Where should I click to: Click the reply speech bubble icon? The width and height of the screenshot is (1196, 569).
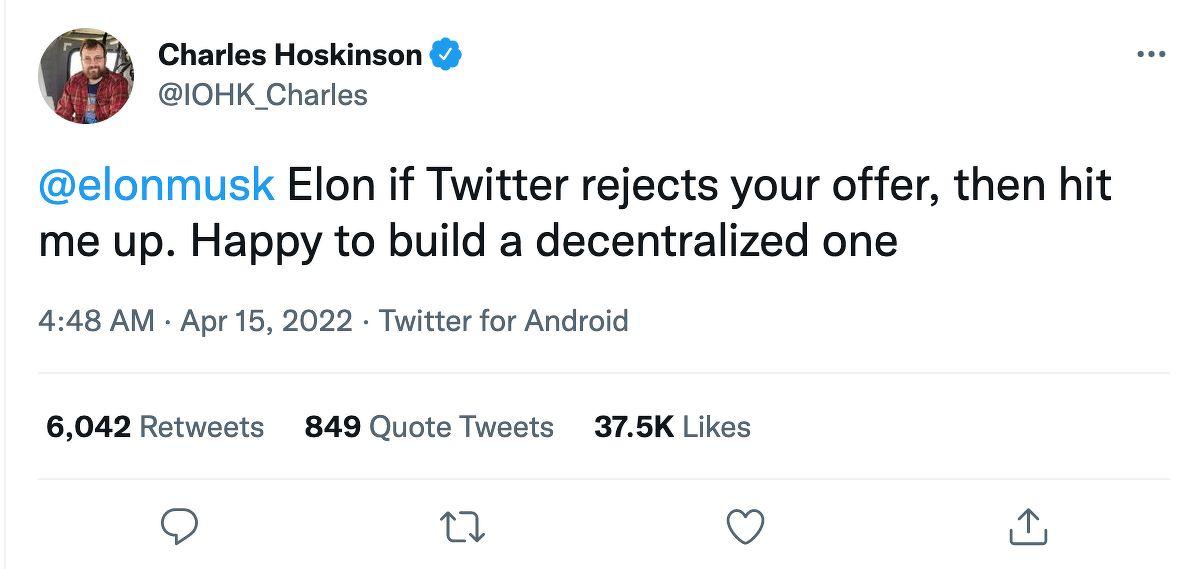182,527
